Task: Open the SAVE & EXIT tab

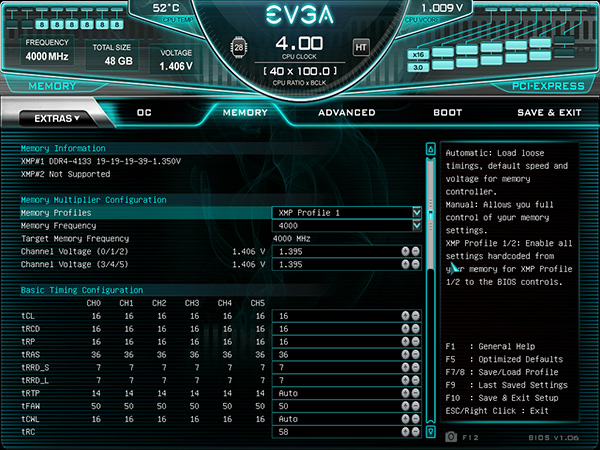Action: coord(549,112)
